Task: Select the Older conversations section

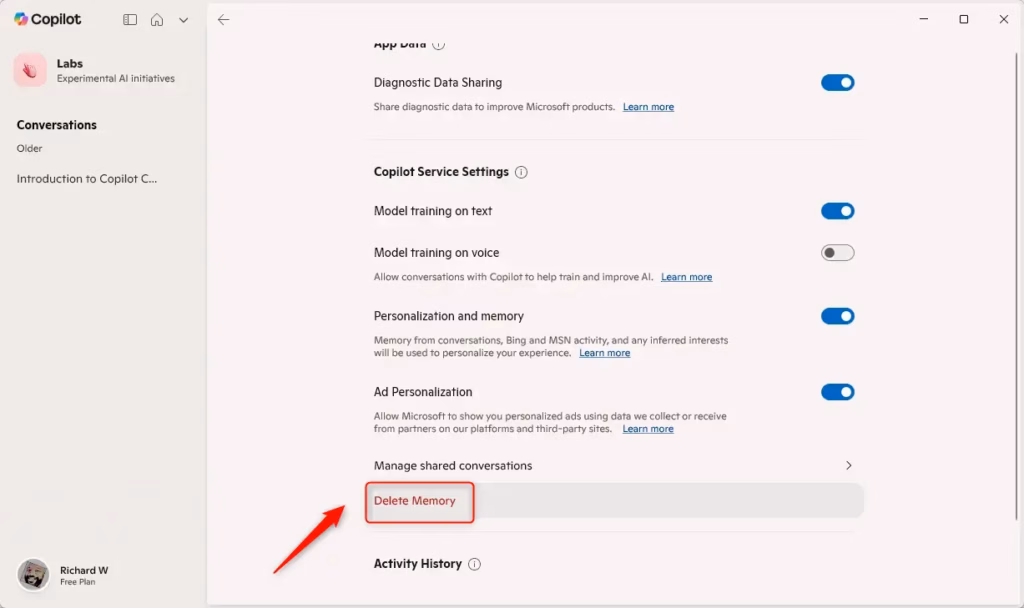Action: pyautogui.click(x=30, y=147)
